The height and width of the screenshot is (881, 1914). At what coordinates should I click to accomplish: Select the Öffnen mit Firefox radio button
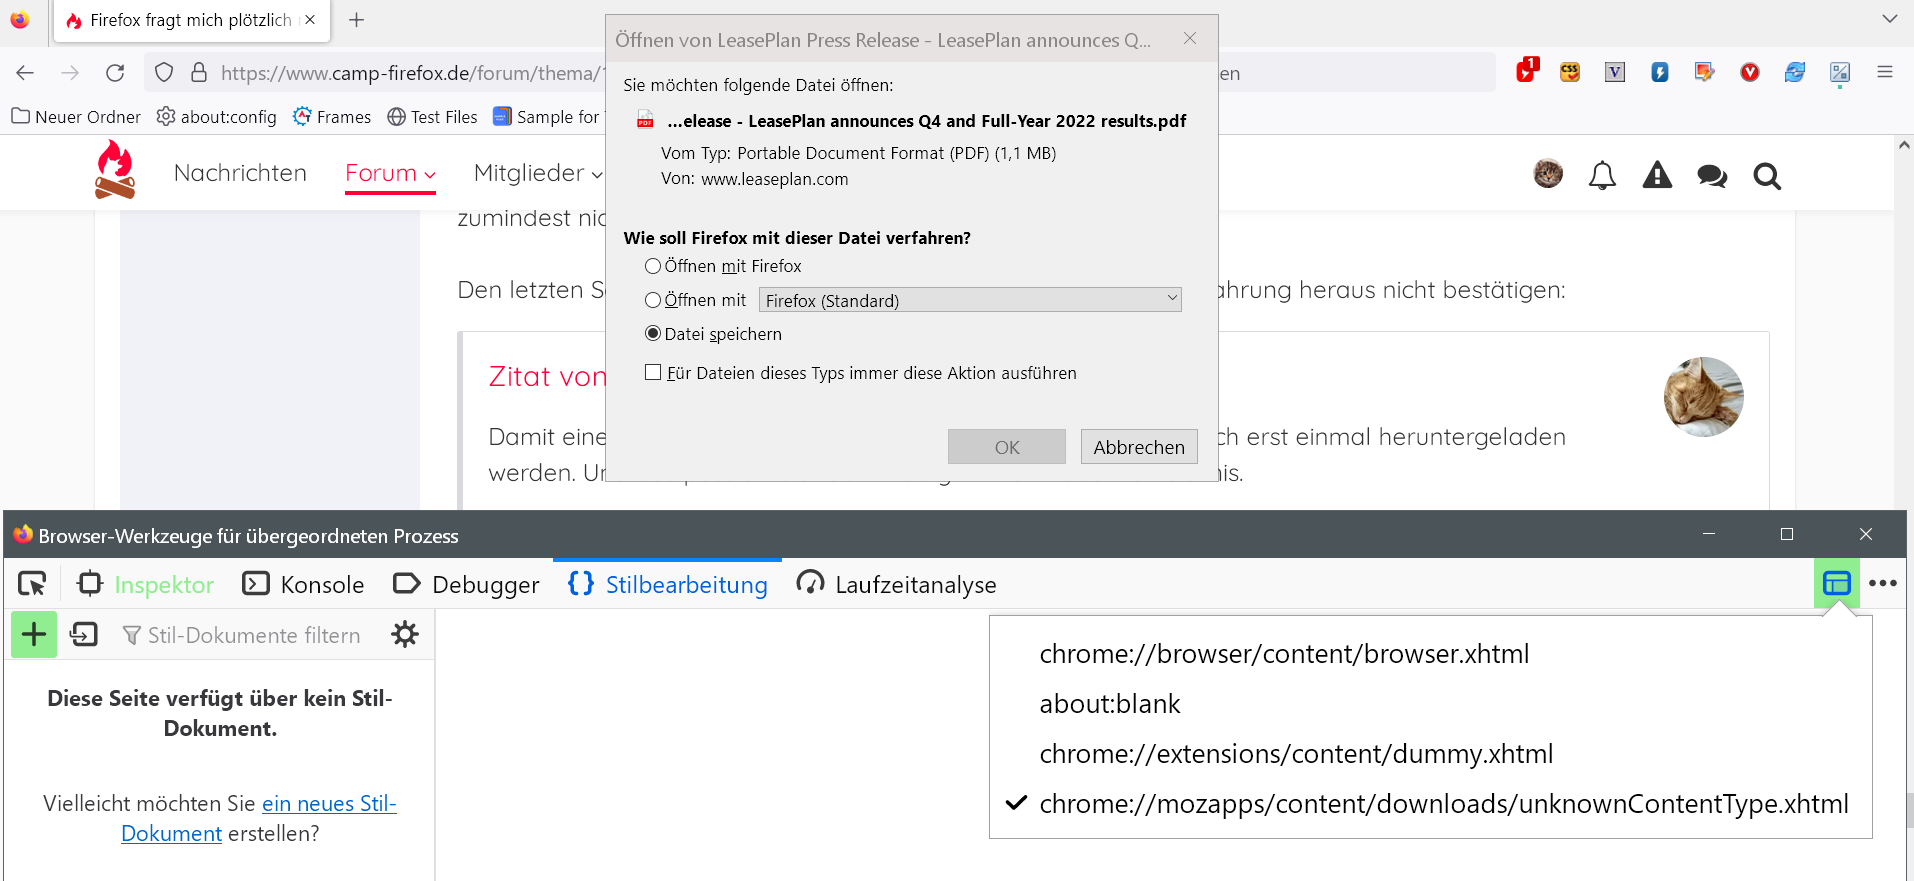653,266
